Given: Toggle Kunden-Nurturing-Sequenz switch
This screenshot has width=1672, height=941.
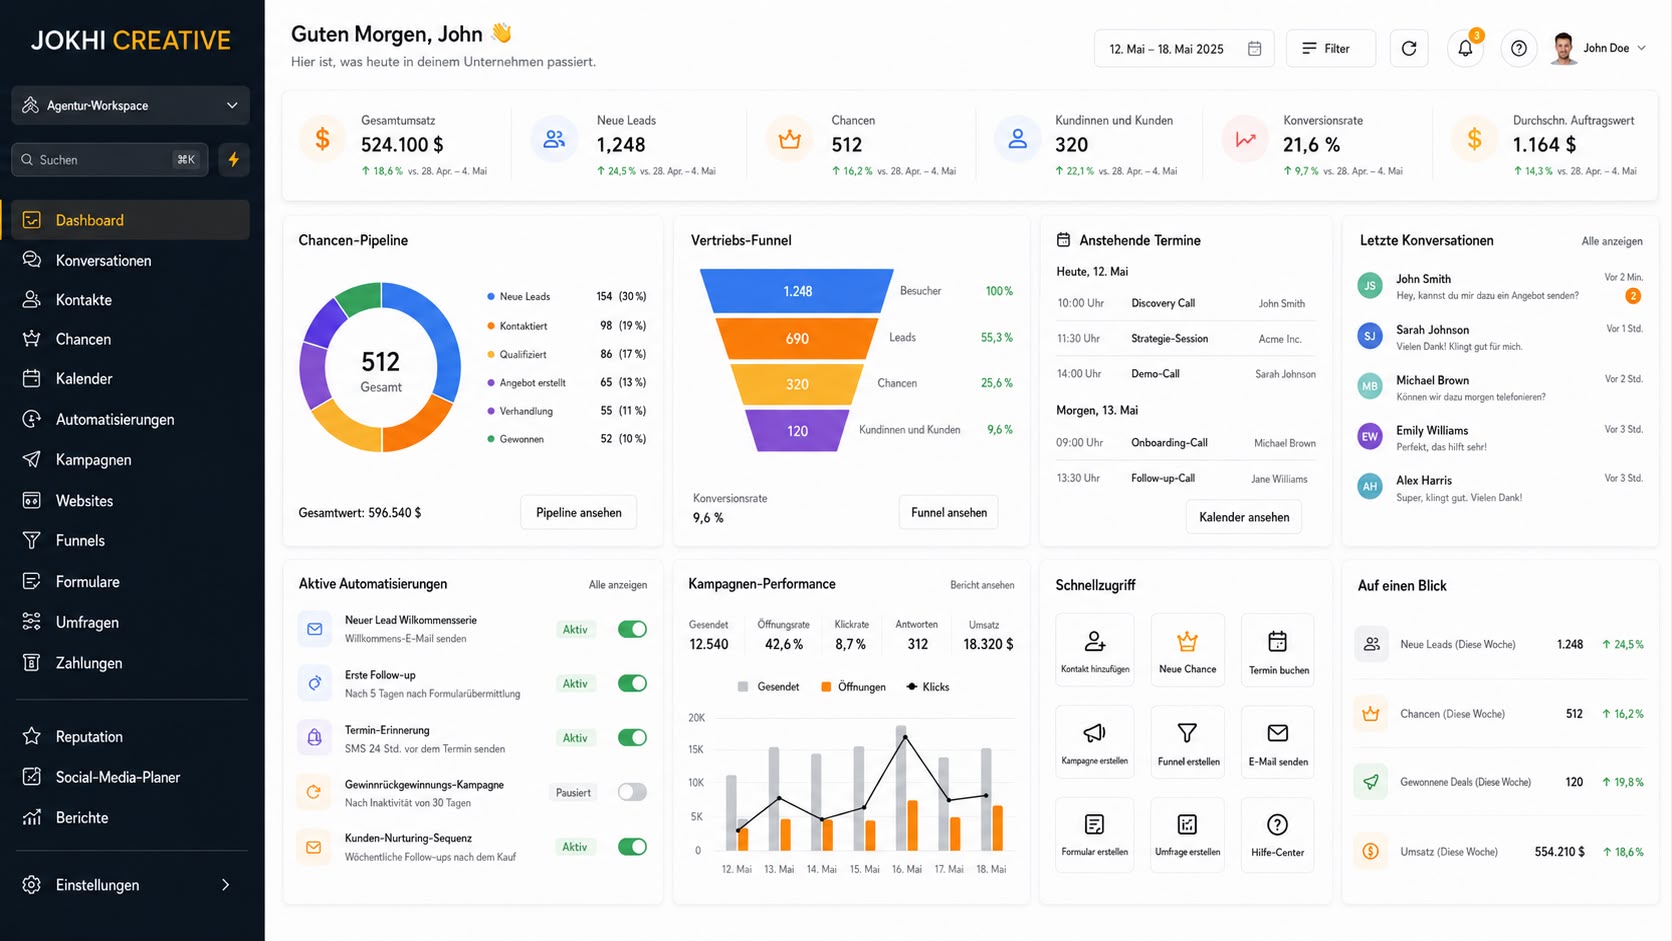Looking at the screenshot, I should coord(632,847).
